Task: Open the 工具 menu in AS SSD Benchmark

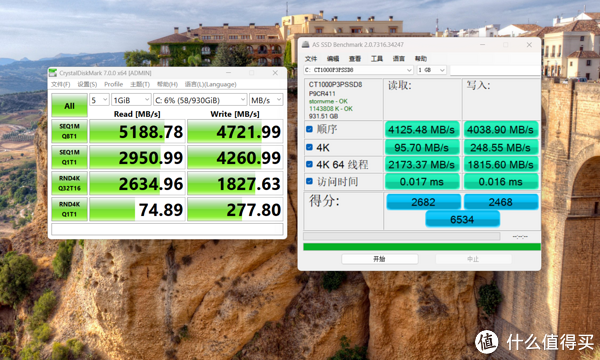Action: point(377,59)
